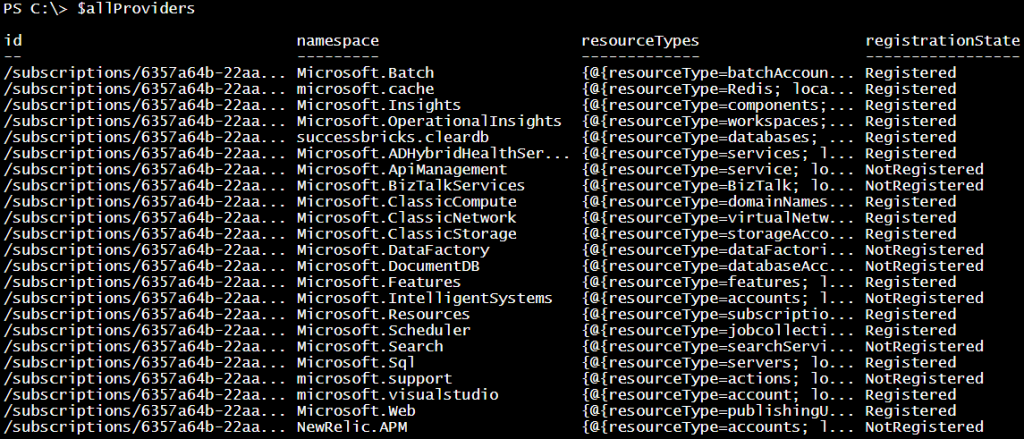Image resolution: width=1024 pixels, height=439 pixels.
Task: Click the $allProviders command text
Action: [x=122, y=9]
